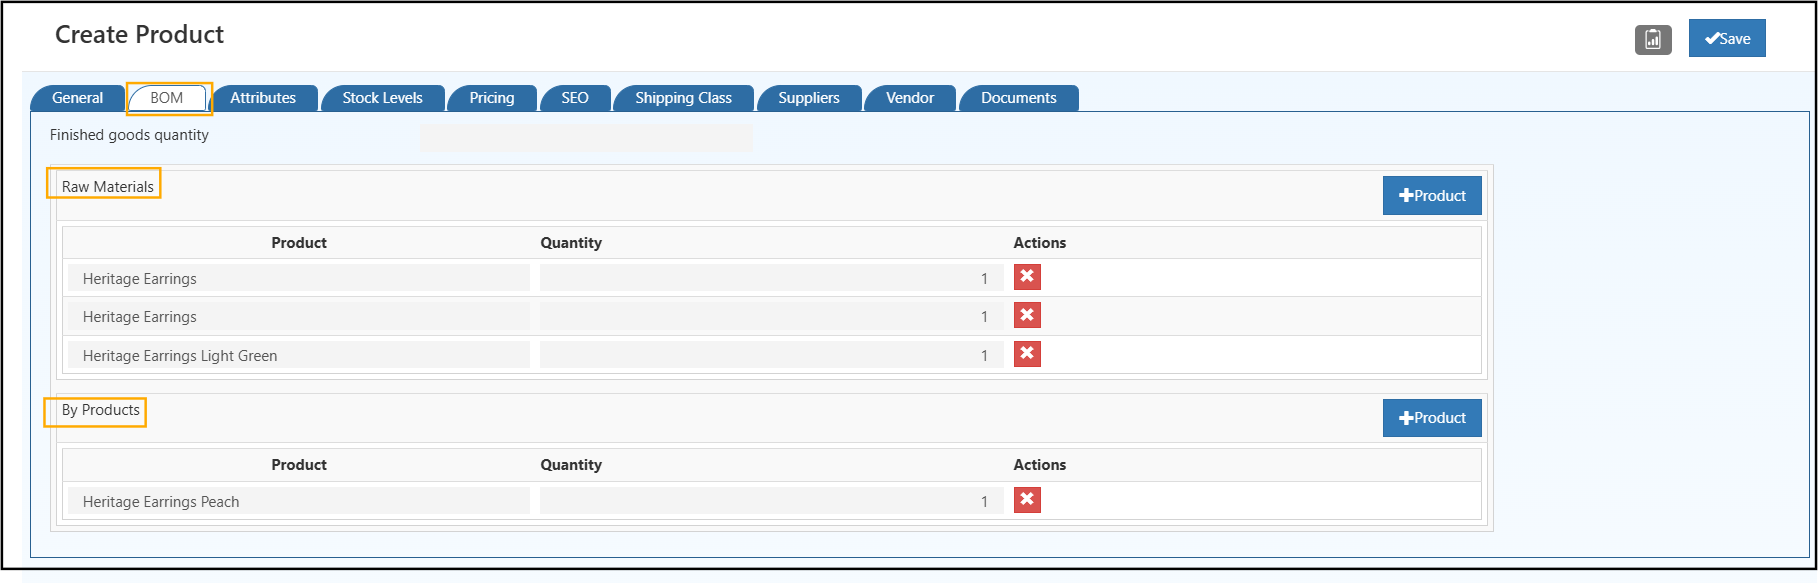The height and width of the screenshot is (583, 1818).
Task: View the Documents tab
Action: coord(1018,98)
